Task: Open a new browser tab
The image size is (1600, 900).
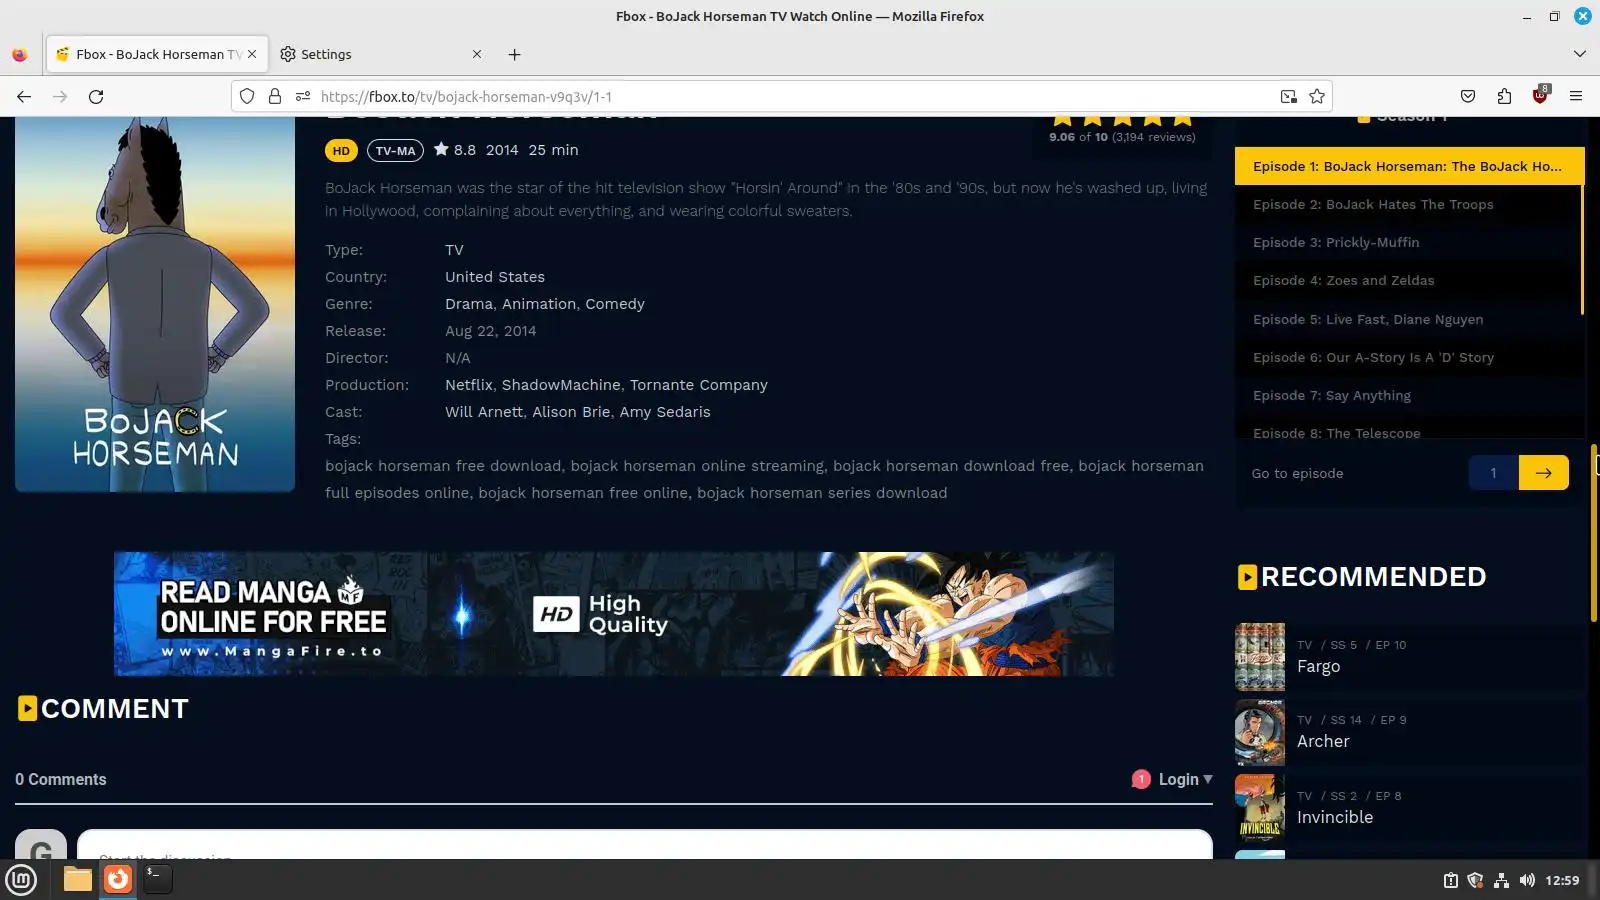Action: tap(514, 54)
